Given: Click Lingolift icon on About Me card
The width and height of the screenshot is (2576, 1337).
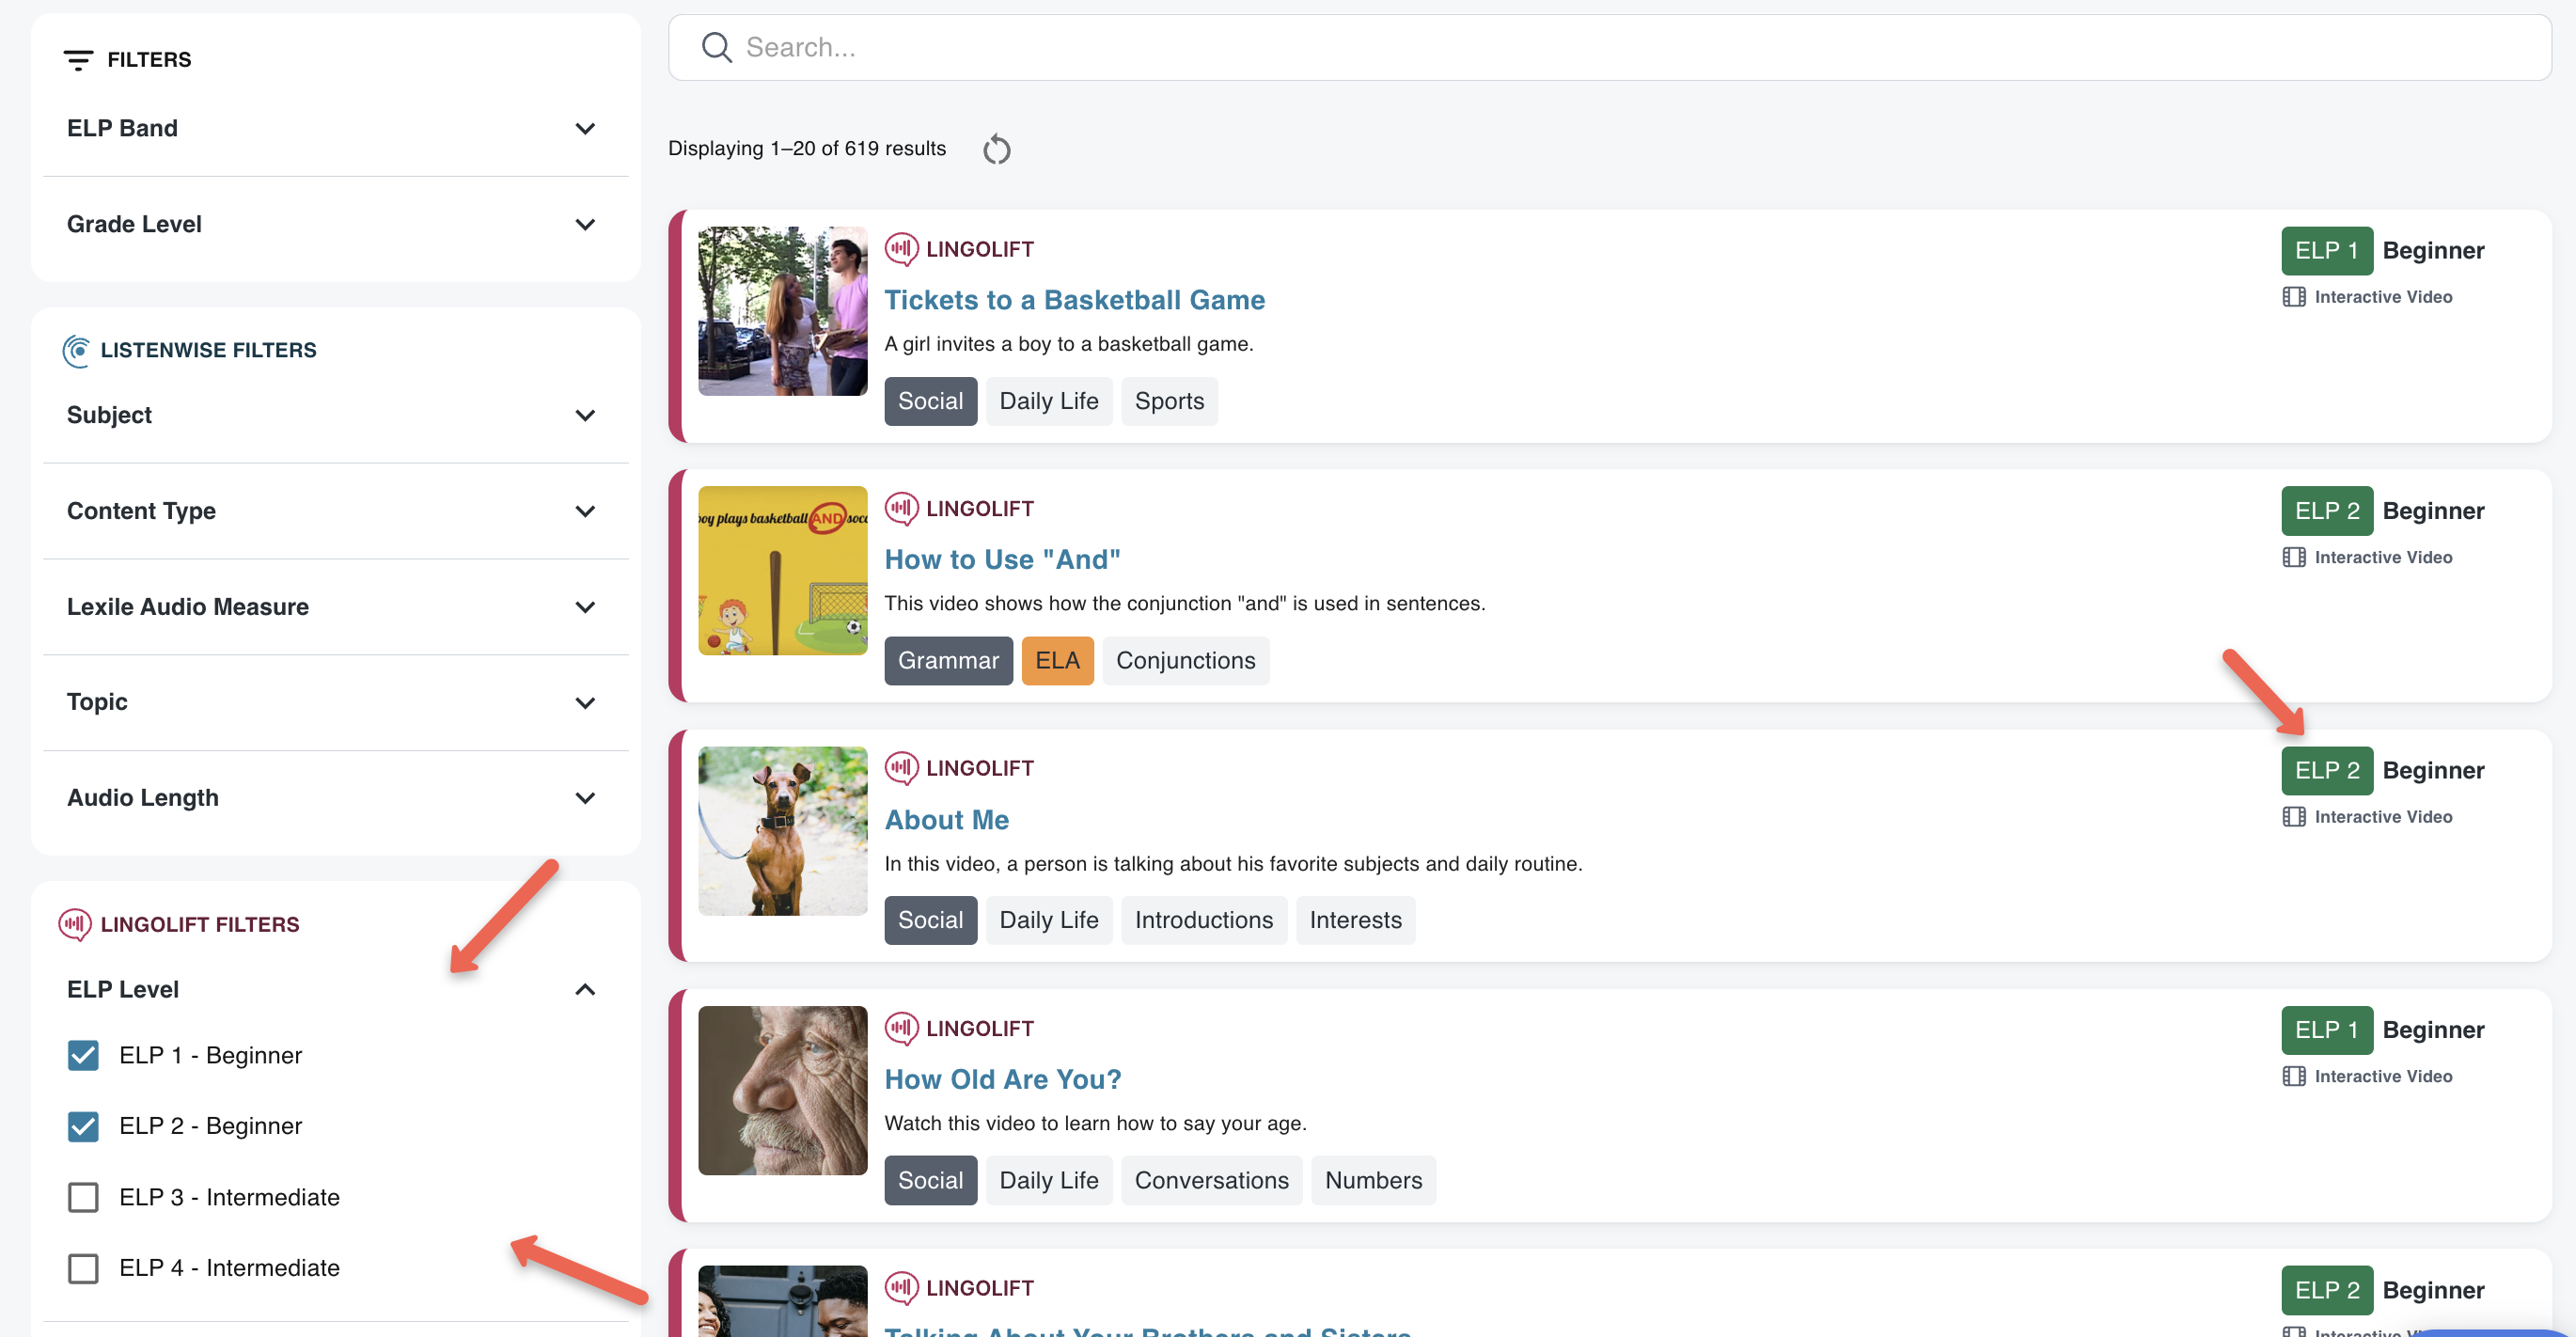Looking at the screenshot, I should click(x=901, y=768).
